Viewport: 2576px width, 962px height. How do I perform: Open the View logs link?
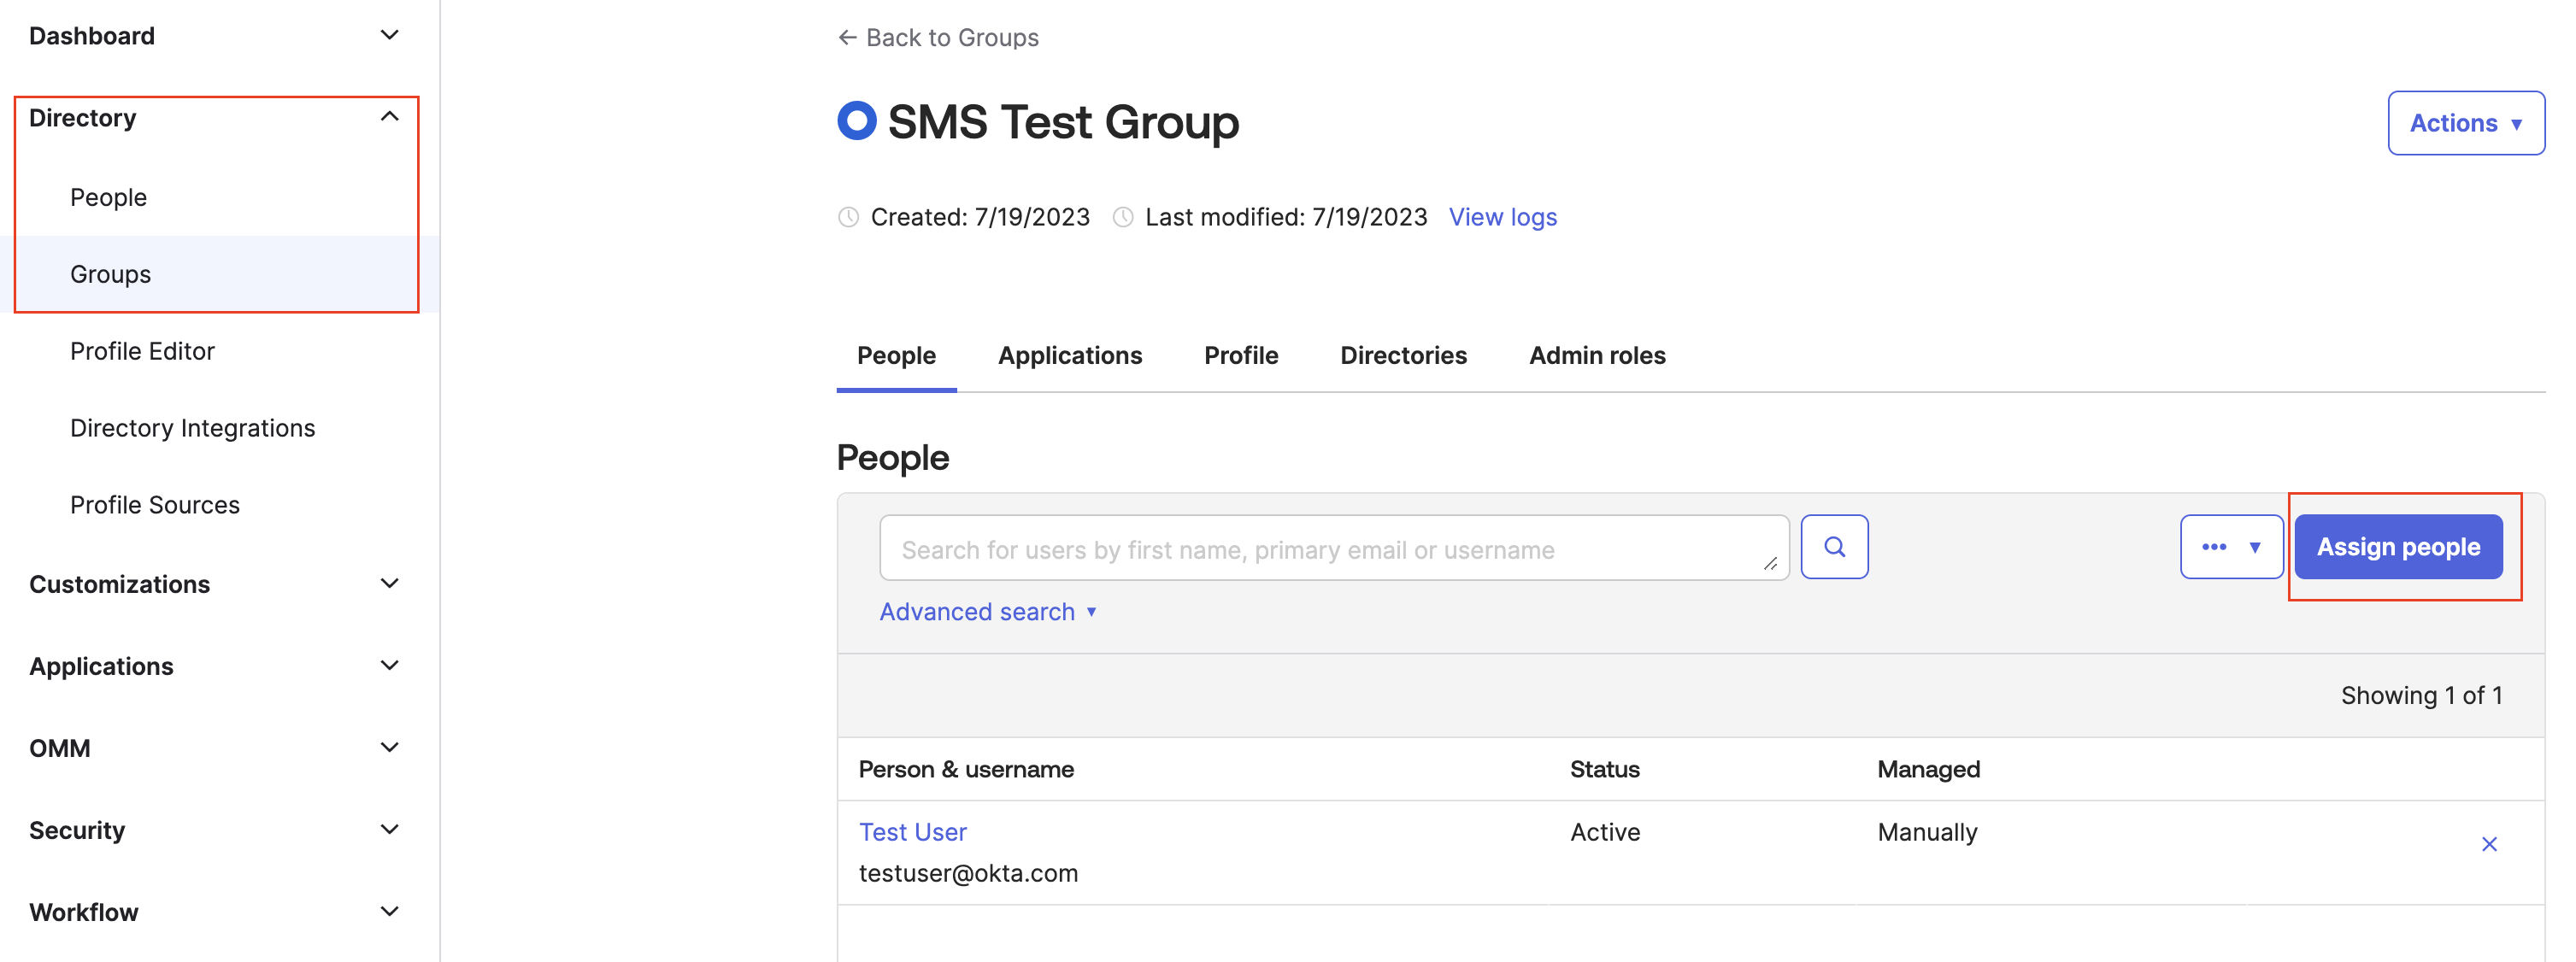point(1502,217)
